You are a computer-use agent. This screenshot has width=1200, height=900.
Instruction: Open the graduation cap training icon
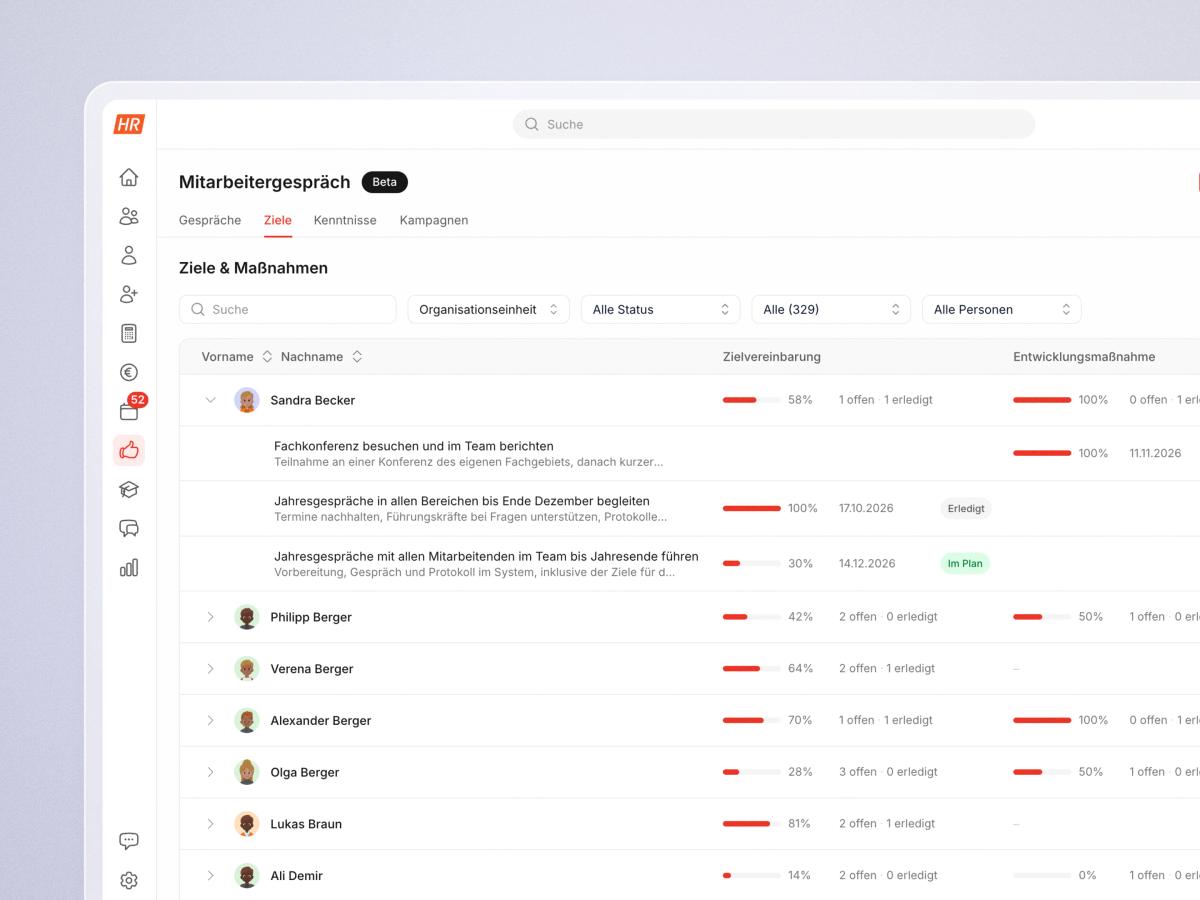129,489
